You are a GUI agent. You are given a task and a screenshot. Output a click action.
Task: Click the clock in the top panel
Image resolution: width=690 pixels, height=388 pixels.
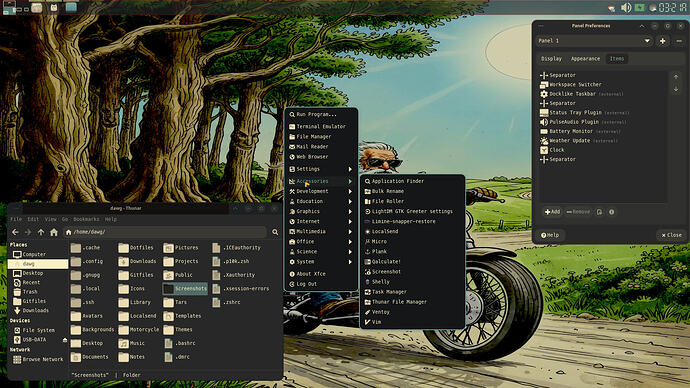[x=672, y=7]
